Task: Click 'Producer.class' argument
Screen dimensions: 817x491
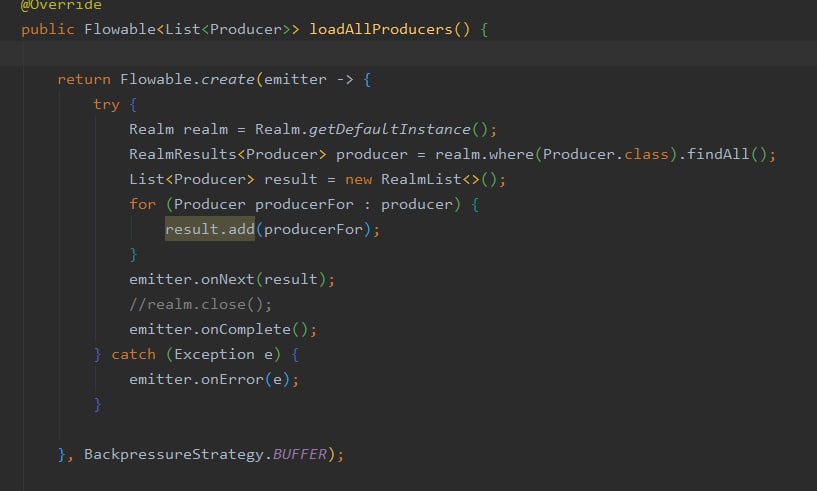Action: (606, 154)
